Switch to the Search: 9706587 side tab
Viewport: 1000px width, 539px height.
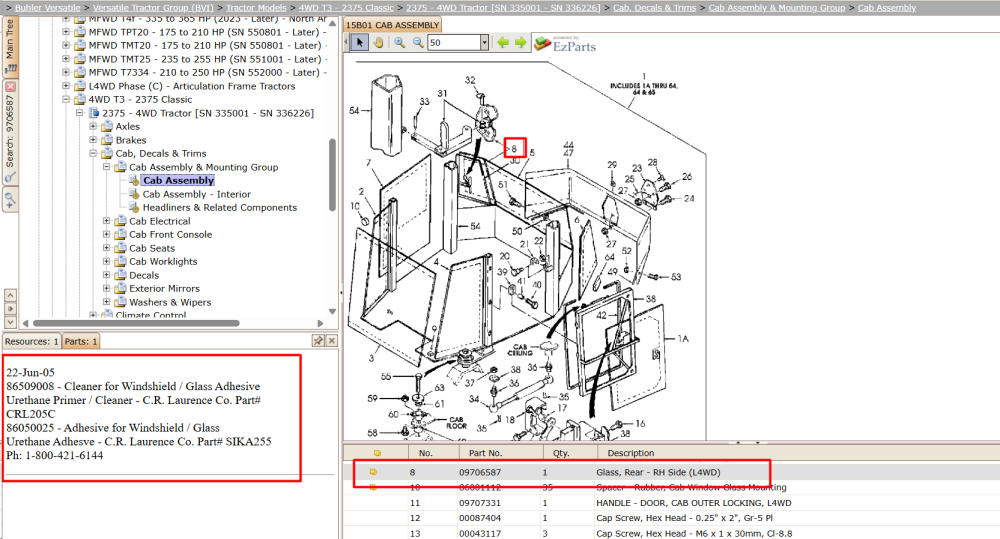pyautogui.click(x=10, y=134)
